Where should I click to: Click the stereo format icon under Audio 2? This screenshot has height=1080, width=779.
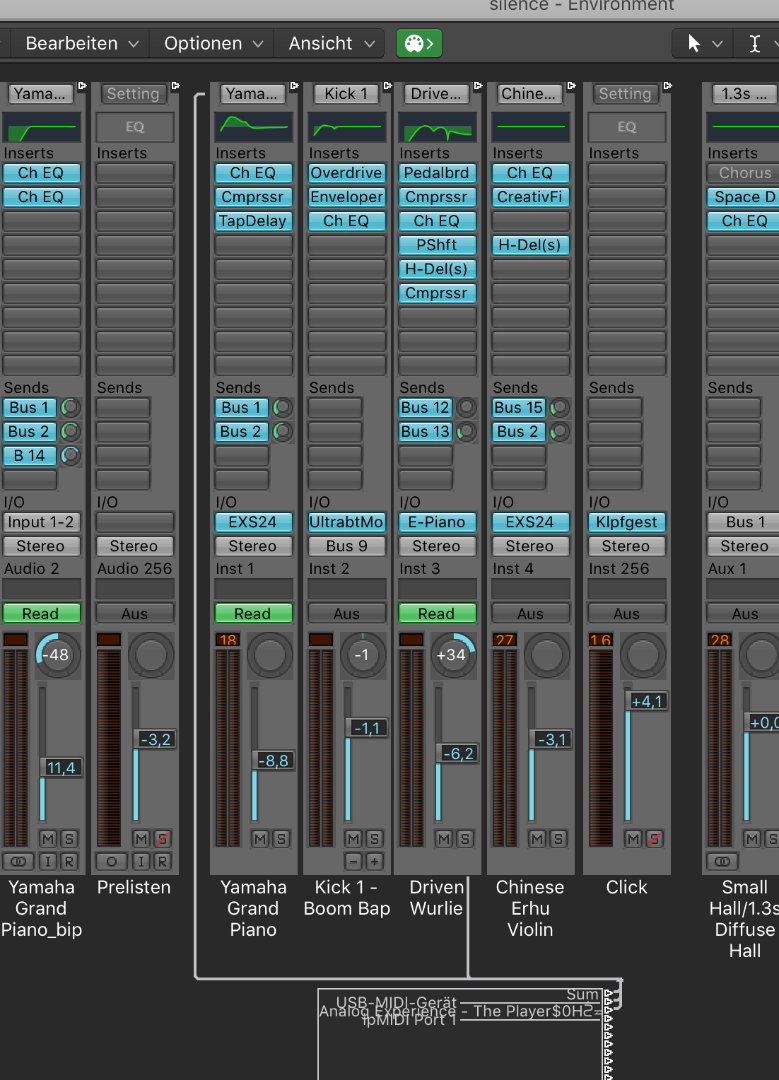point(17,861)
